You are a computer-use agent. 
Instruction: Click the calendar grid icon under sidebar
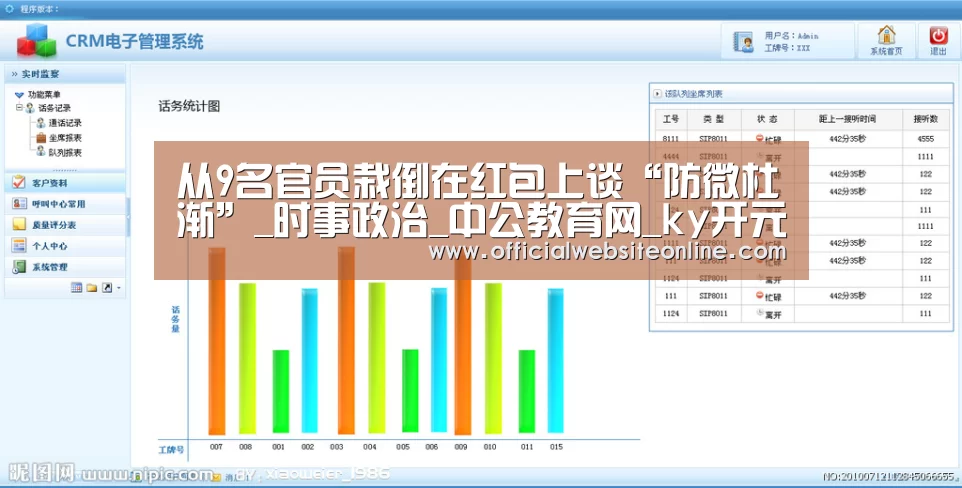click(76, 287)
